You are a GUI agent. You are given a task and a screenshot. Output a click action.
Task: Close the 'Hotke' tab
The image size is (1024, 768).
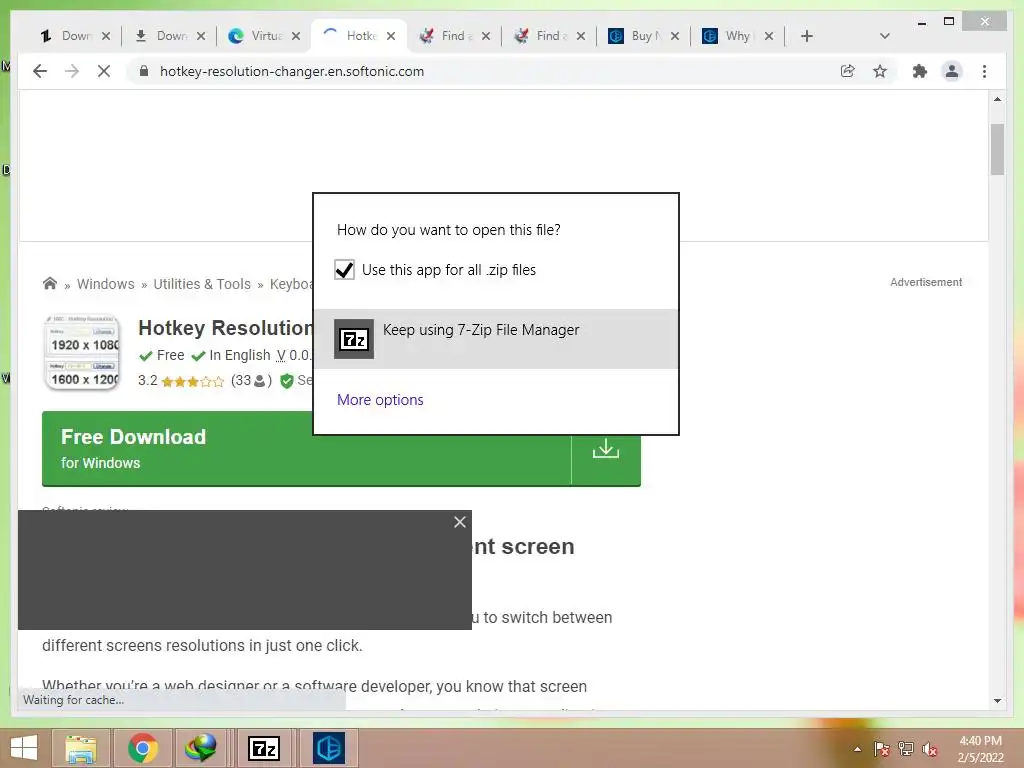(391, 36)
